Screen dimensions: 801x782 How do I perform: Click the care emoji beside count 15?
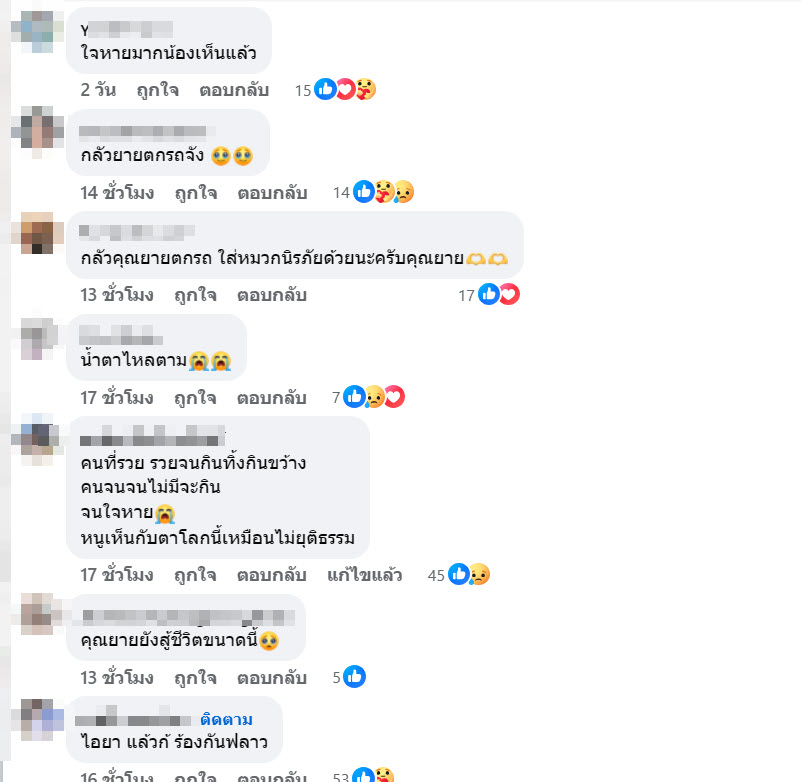click(366, 89)
